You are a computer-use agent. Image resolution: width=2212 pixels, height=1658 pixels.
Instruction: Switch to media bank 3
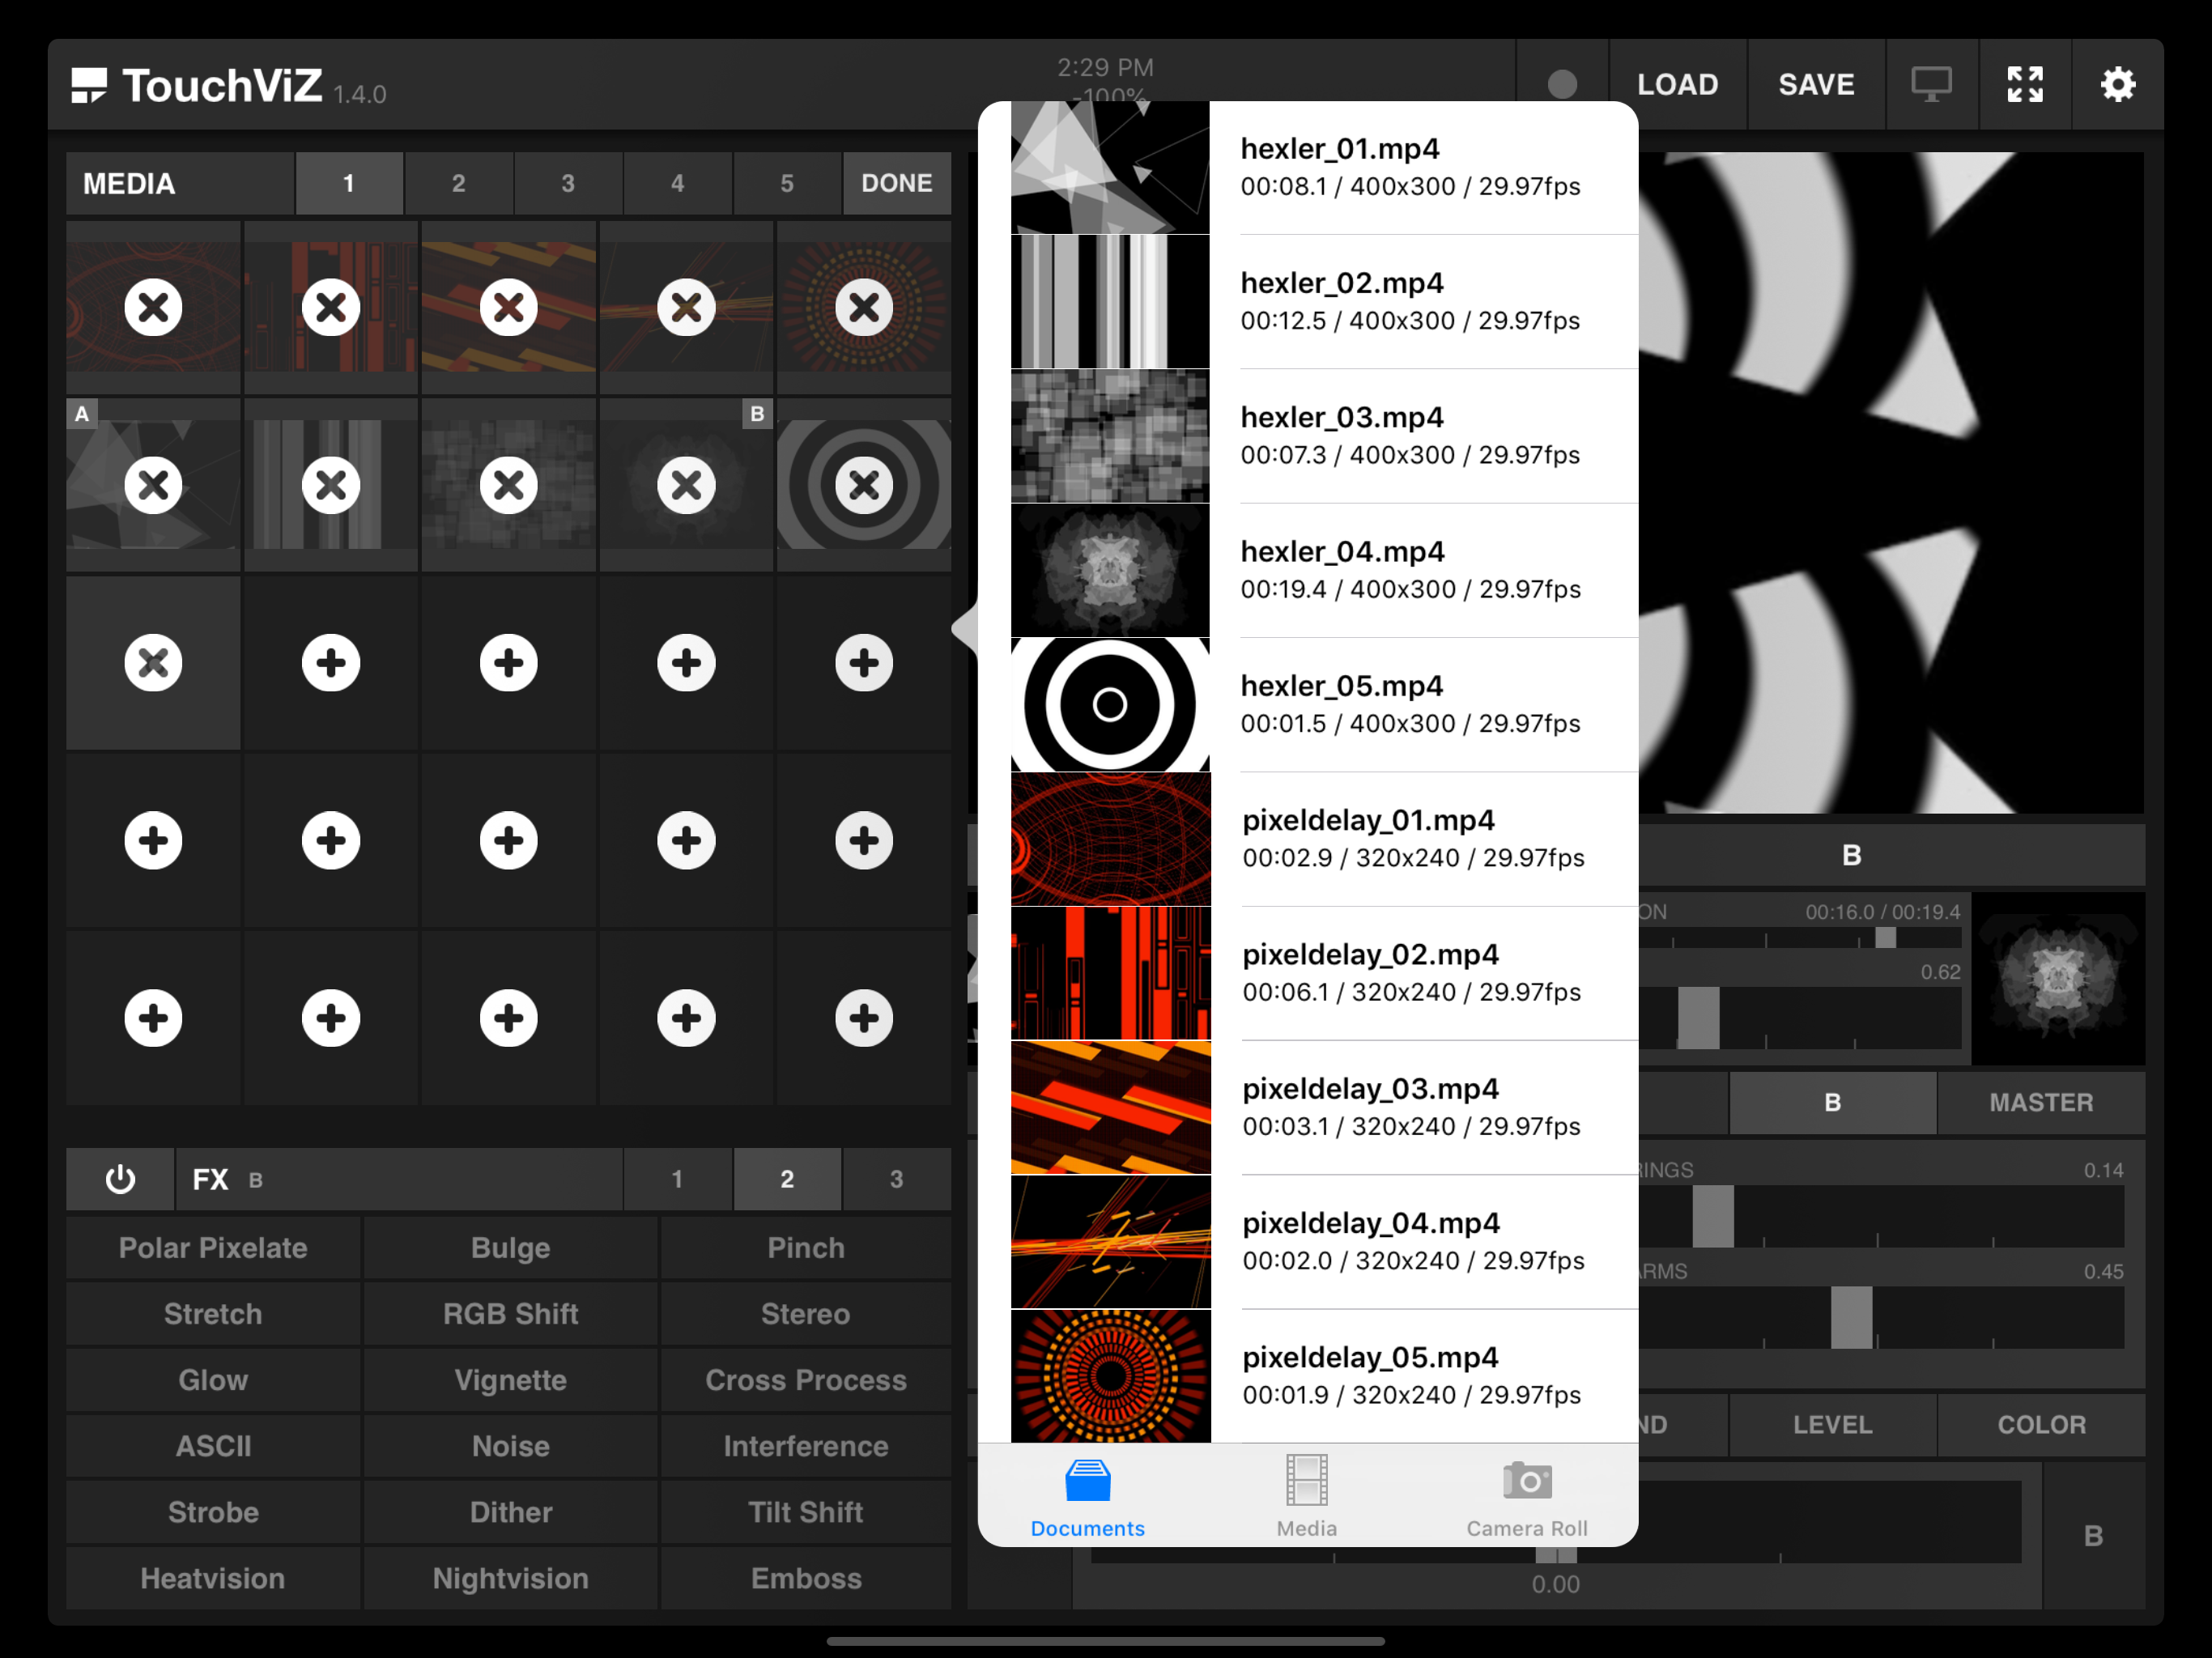568,184
